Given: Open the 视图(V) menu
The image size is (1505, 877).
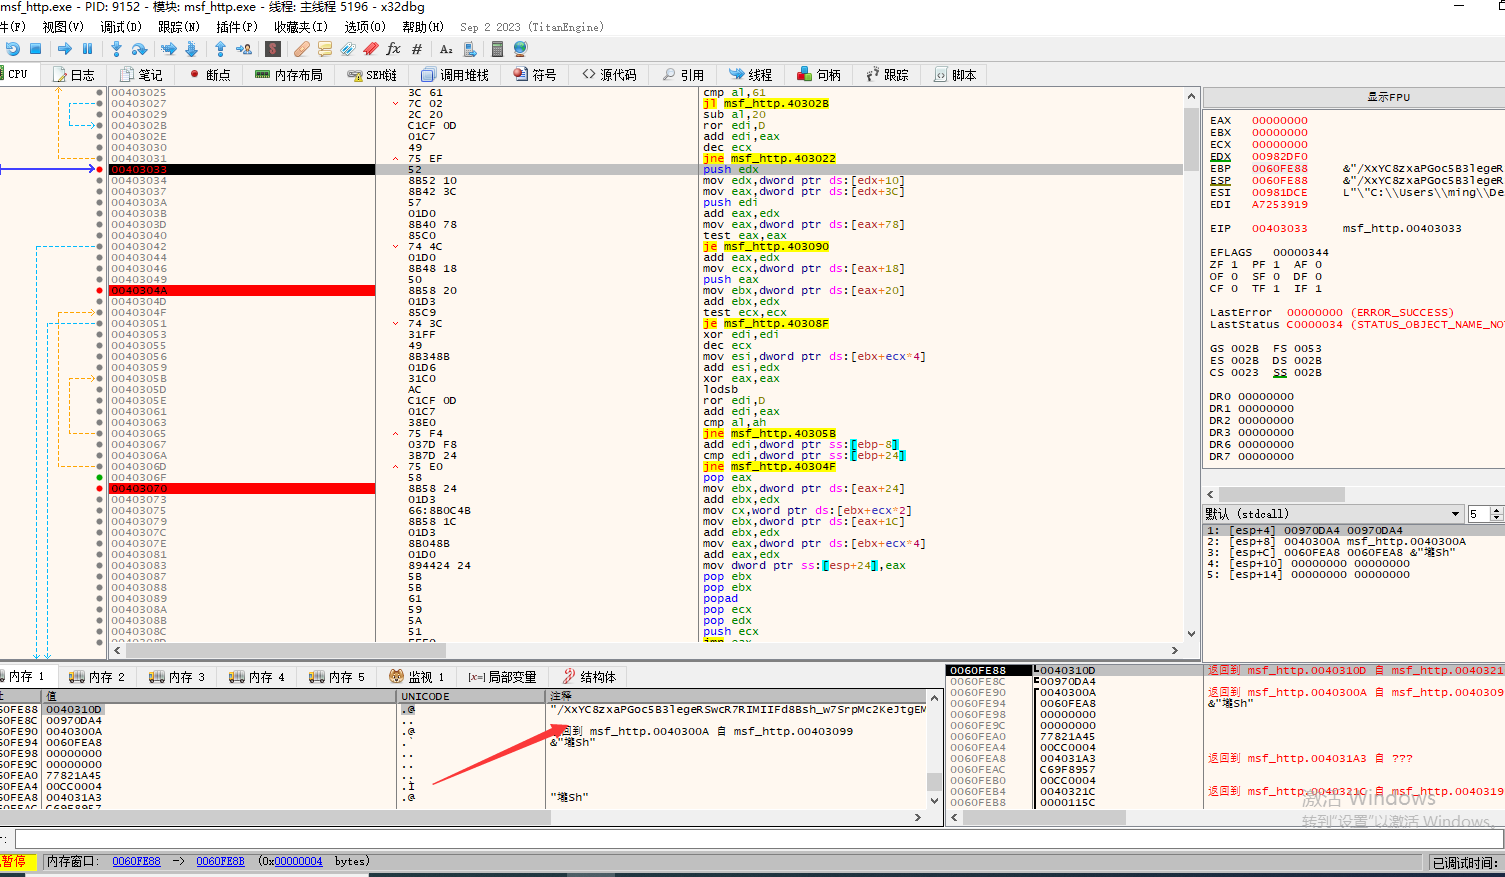Looking at the screenshot, I should 63,27.
